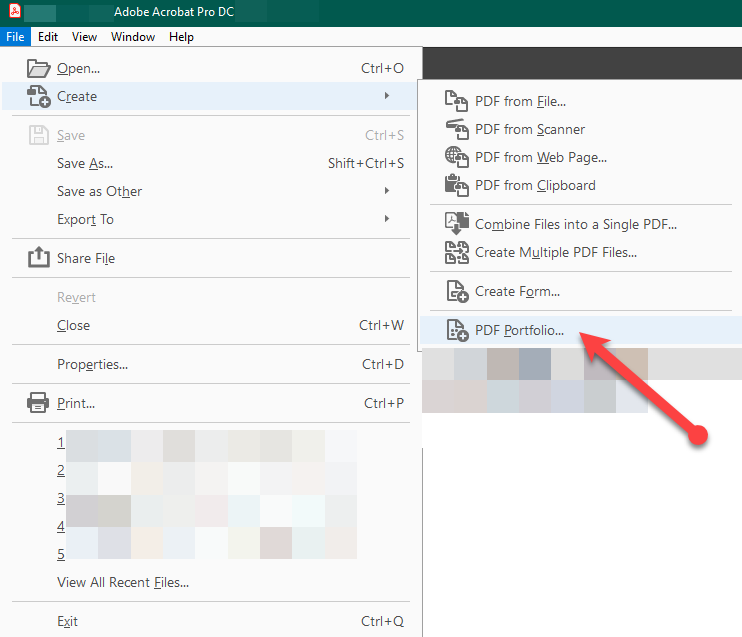Open the Edit menu

(x=48, y=37)
